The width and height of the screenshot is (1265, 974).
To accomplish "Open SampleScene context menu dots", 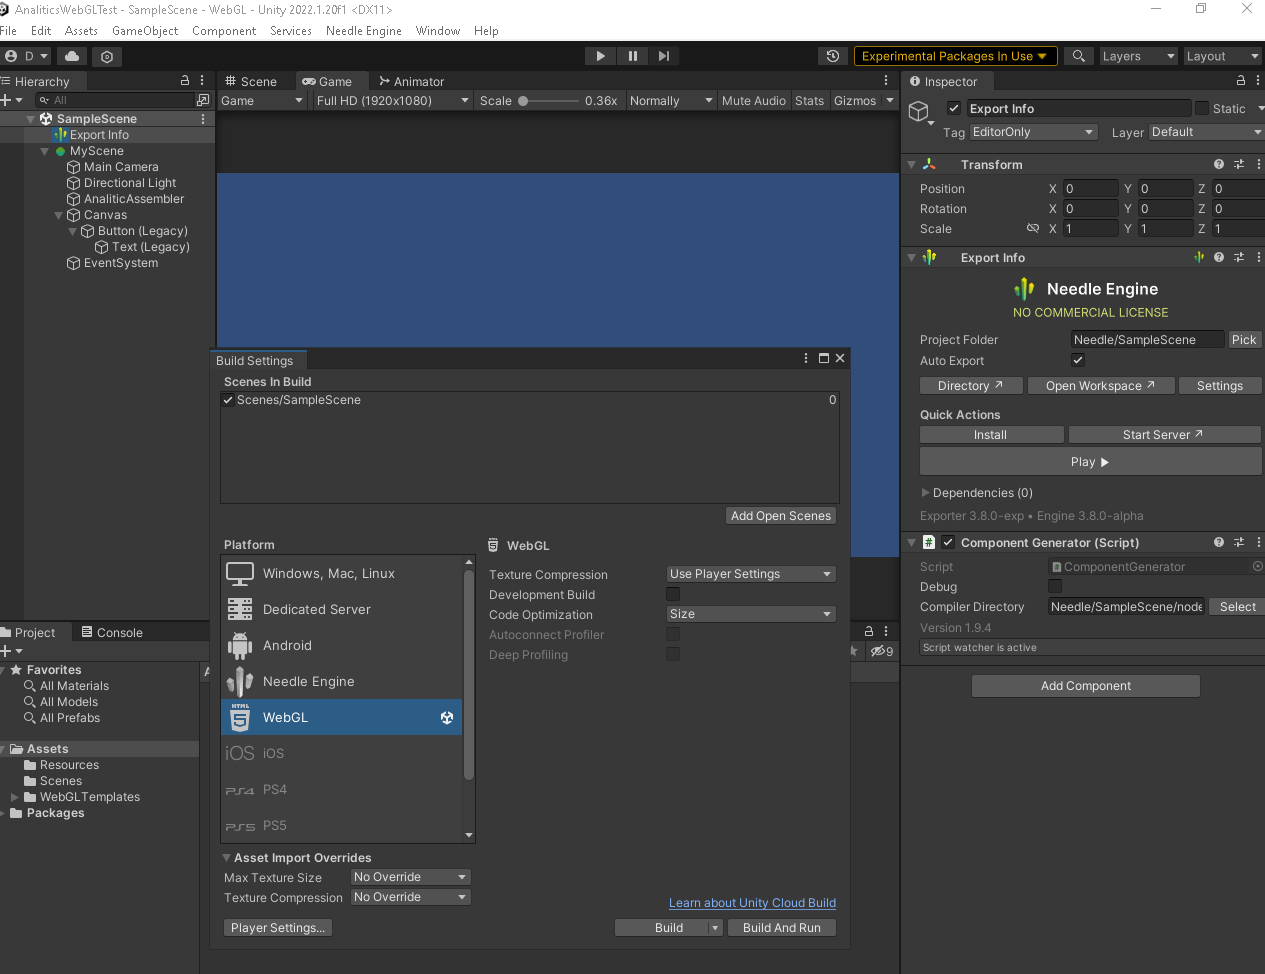I will [203, 119].
